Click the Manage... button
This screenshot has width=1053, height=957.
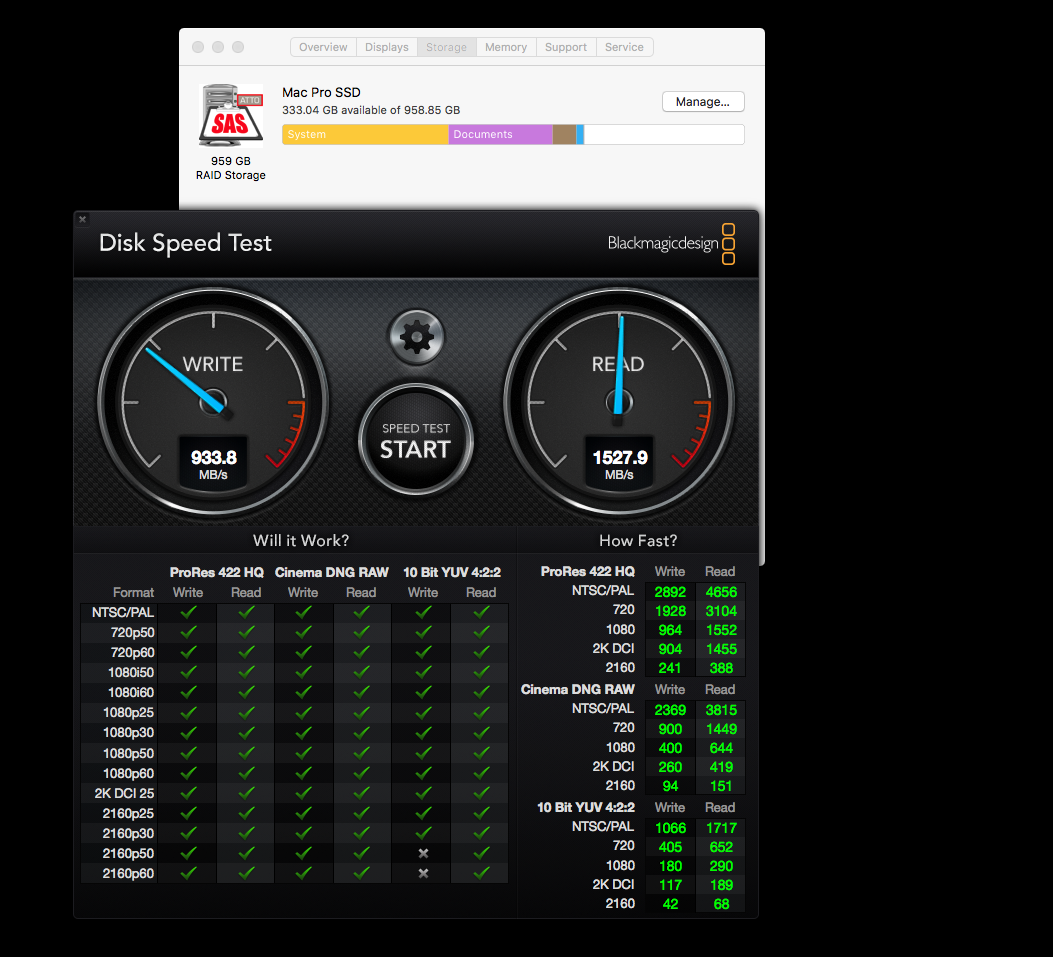(703, 101)
